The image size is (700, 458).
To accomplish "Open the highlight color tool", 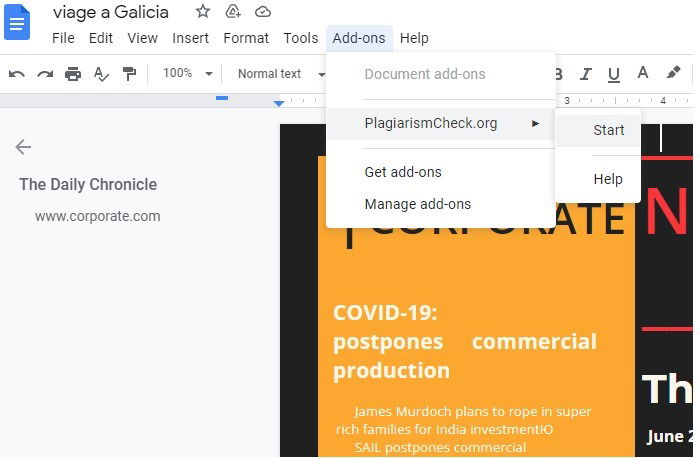I will (x=673, y=73).
